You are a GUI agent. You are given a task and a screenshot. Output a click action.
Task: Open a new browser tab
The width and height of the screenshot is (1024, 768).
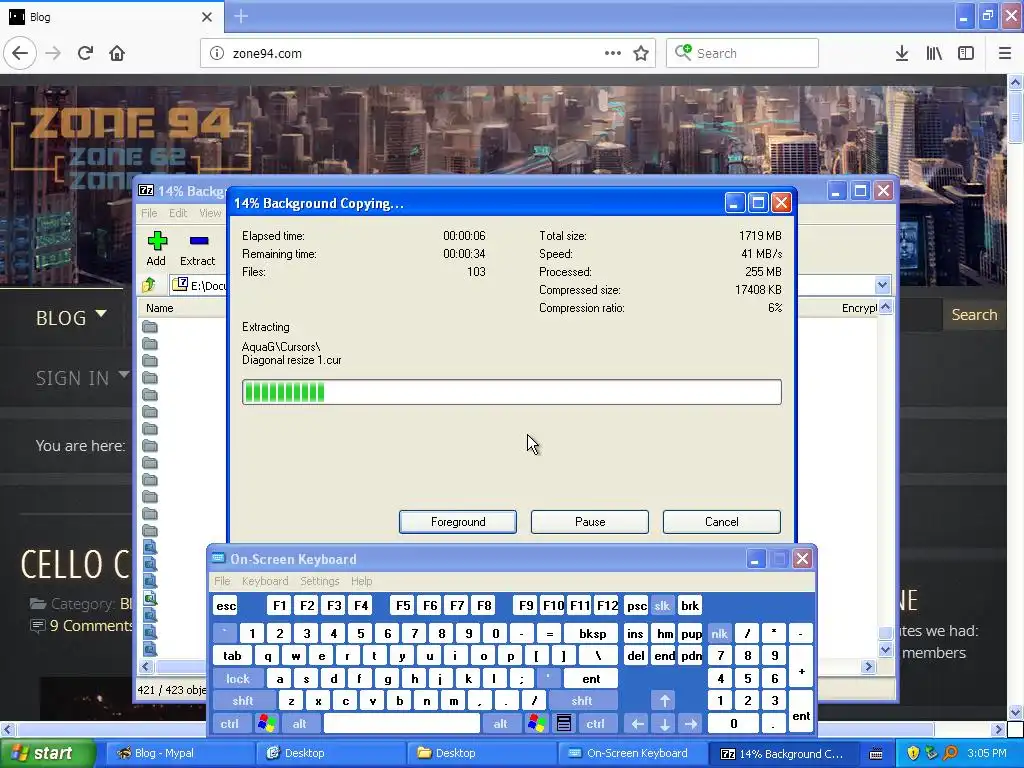(241, 16)
